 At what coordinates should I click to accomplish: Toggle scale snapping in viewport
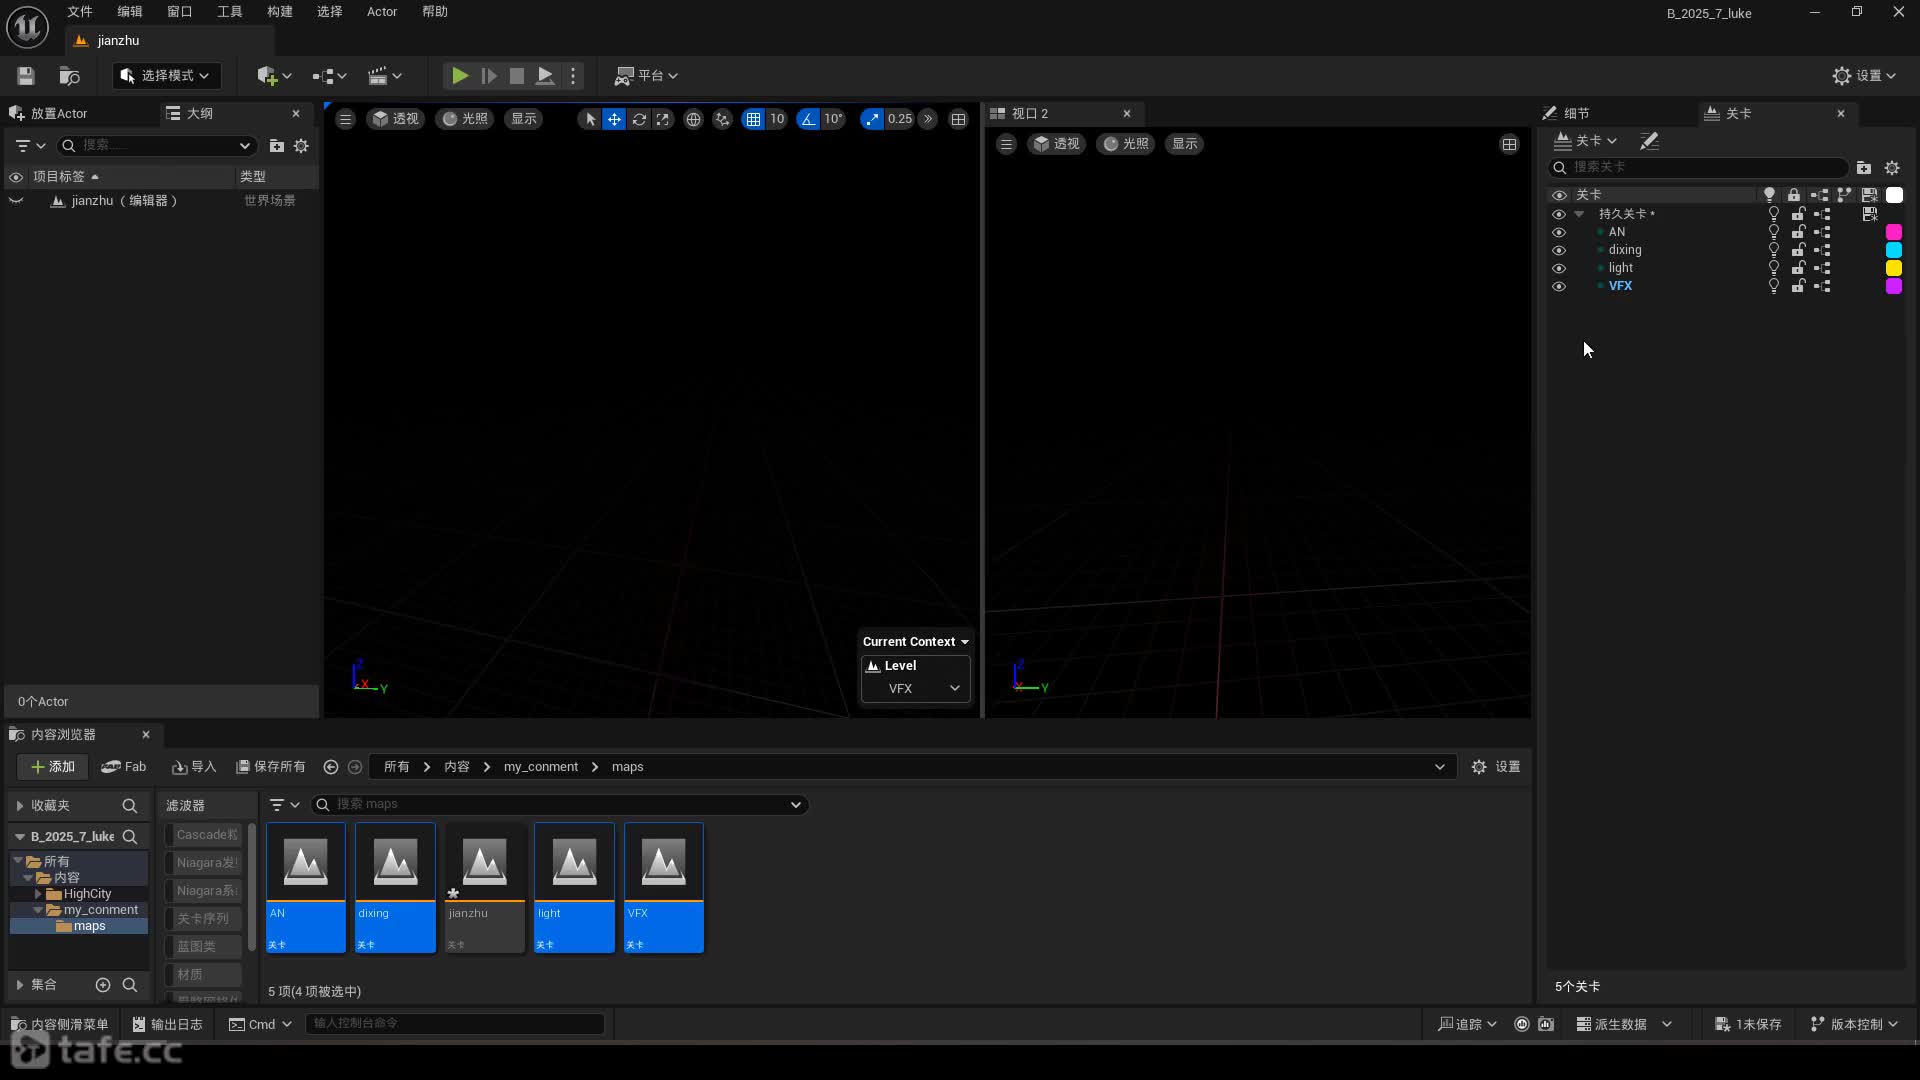click(872, 119)
